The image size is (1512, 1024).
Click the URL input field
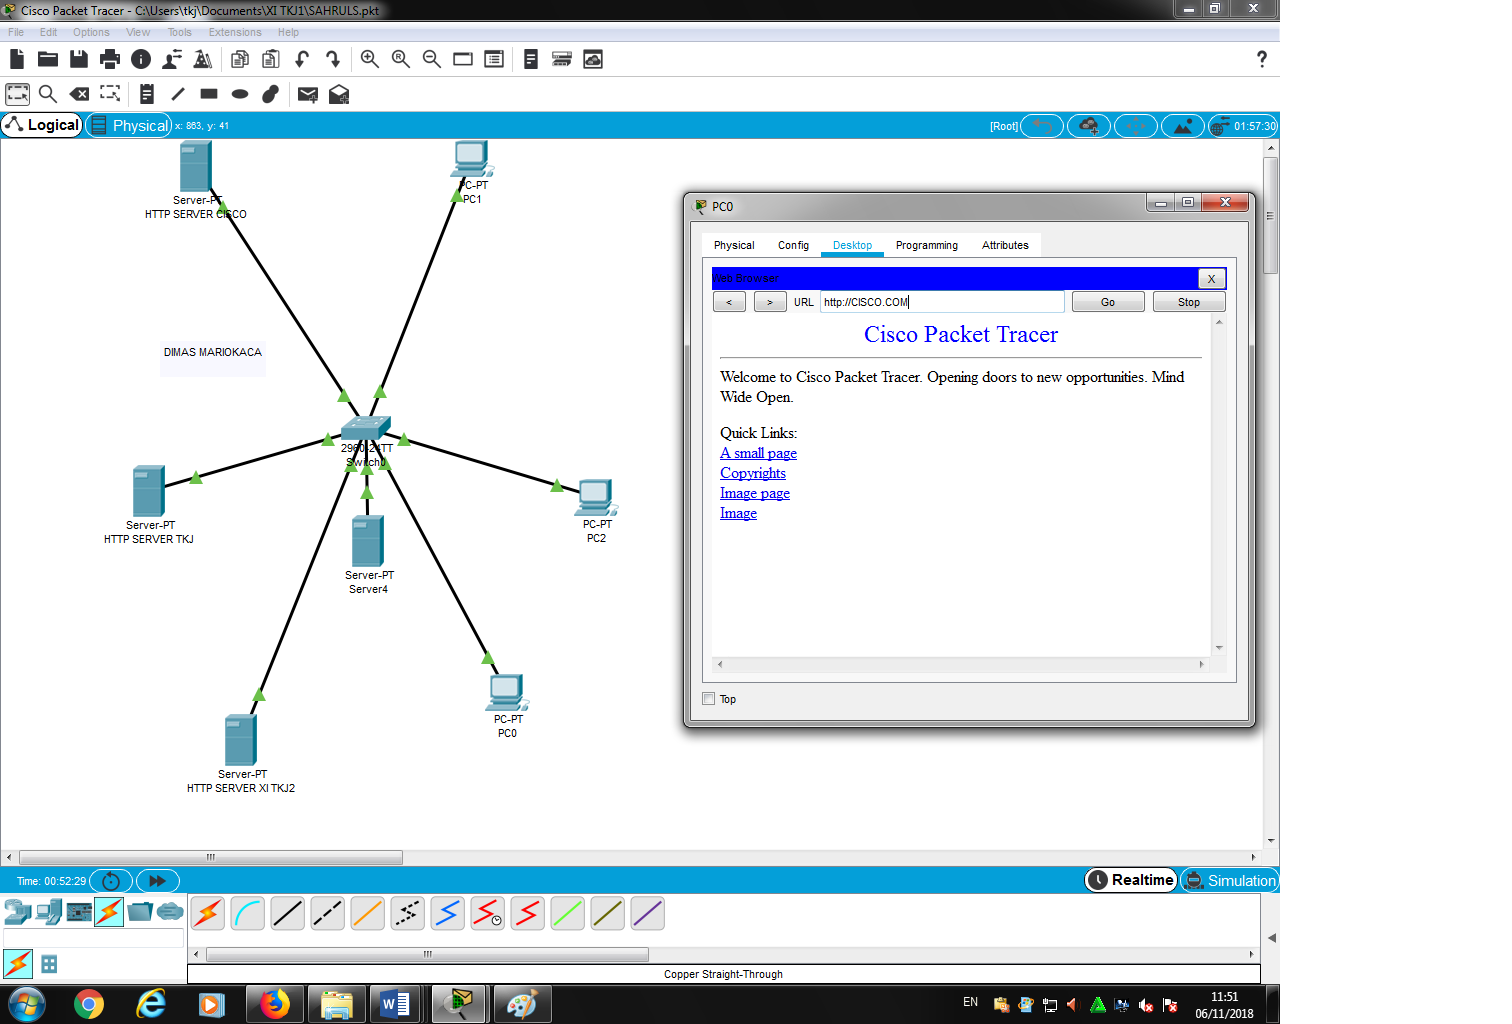click(942, 302)
